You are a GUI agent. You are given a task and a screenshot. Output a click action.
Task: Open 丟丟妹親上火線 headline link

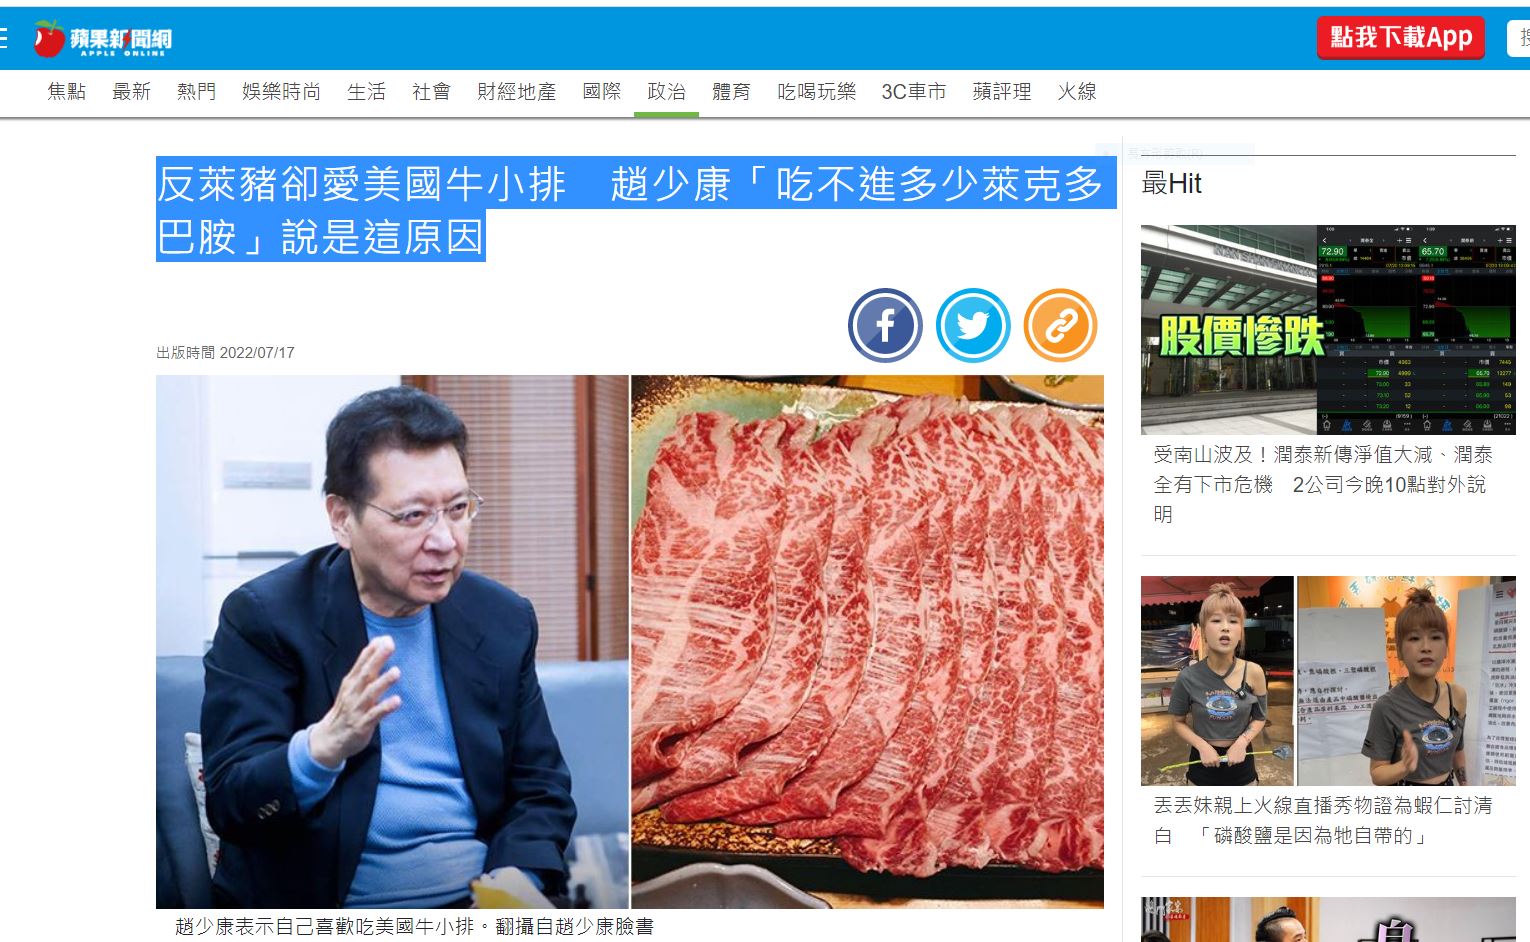click(x=1323, y=820)
